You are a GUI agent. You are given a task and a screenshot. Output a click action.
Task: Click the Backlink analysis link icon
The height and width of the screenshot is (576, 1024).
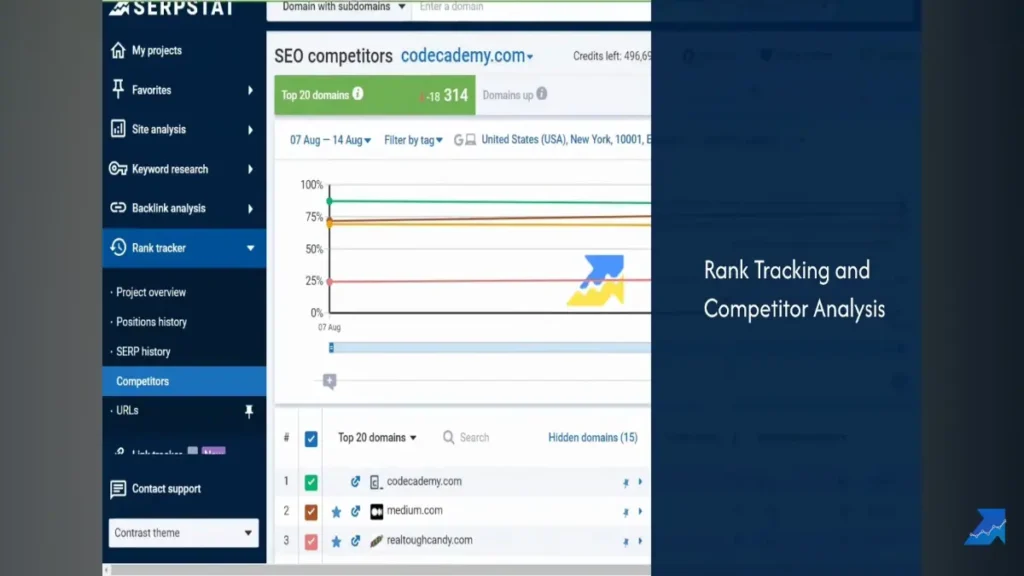118,208
